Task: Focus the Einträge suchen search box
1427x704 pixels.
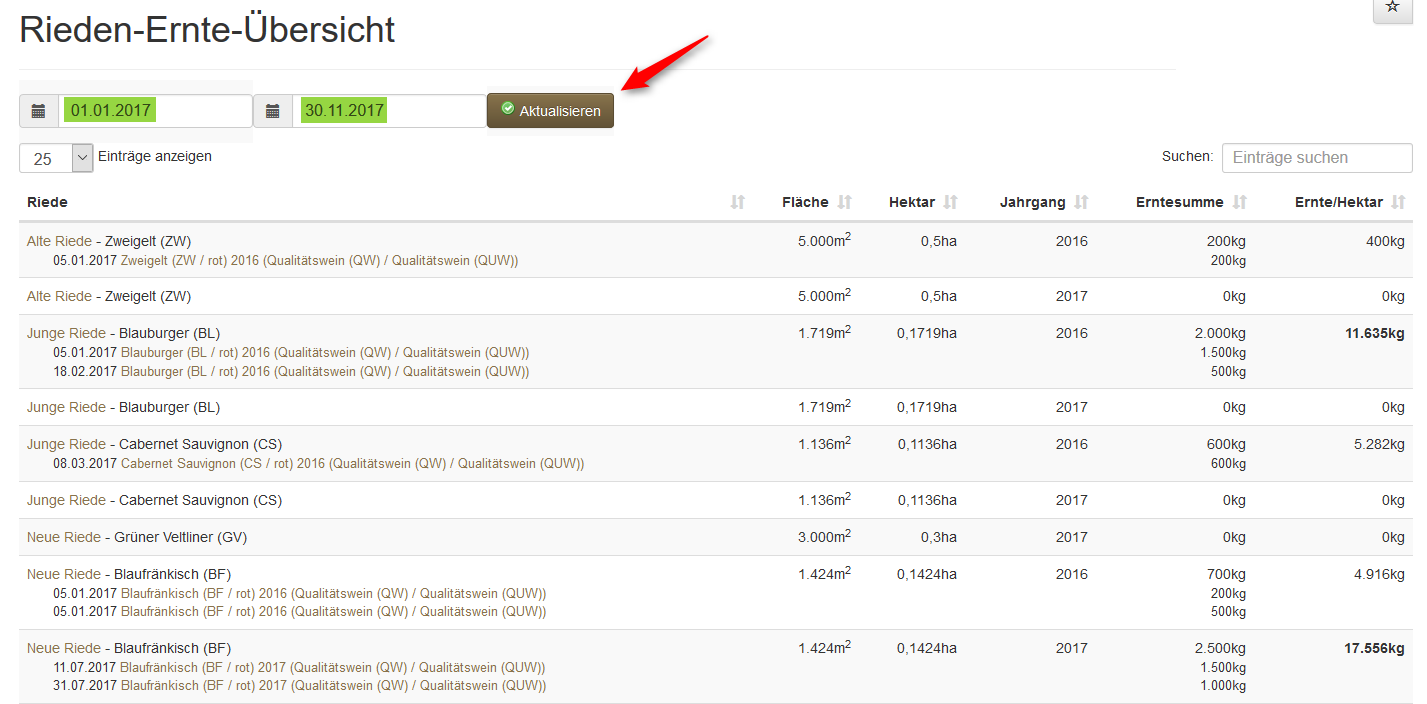Action: (1316, 158)
